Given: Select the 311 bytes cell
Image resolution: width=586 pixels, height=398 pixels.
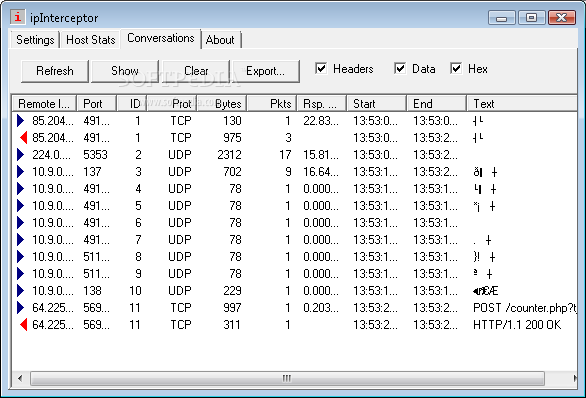Looking at the screenshot, I should [x=232, y=324].
